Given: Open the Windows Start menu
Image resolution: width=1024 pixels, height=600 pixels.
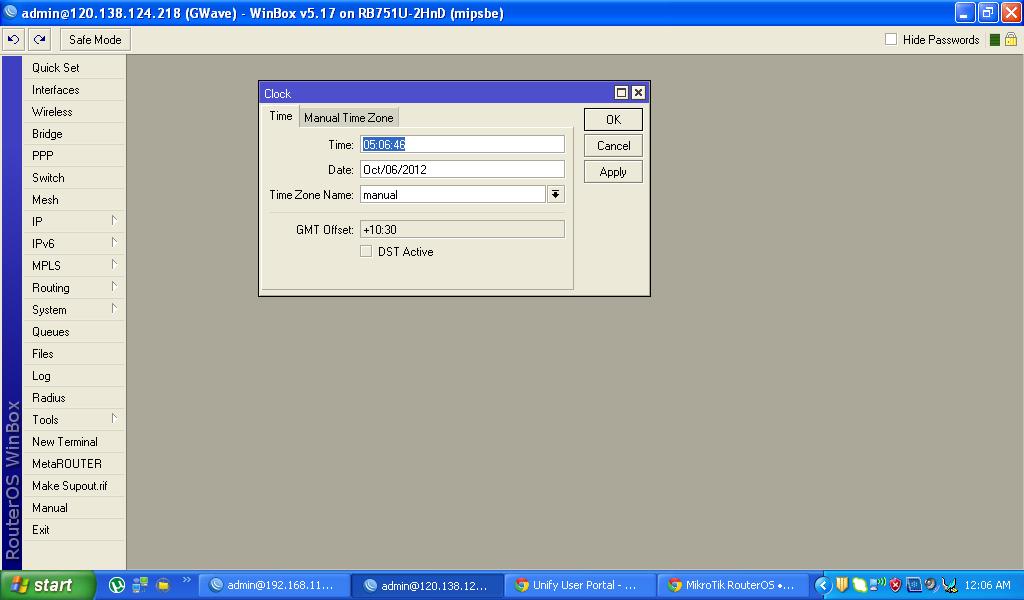Looking at the screenshot, I should click(48, 585).
